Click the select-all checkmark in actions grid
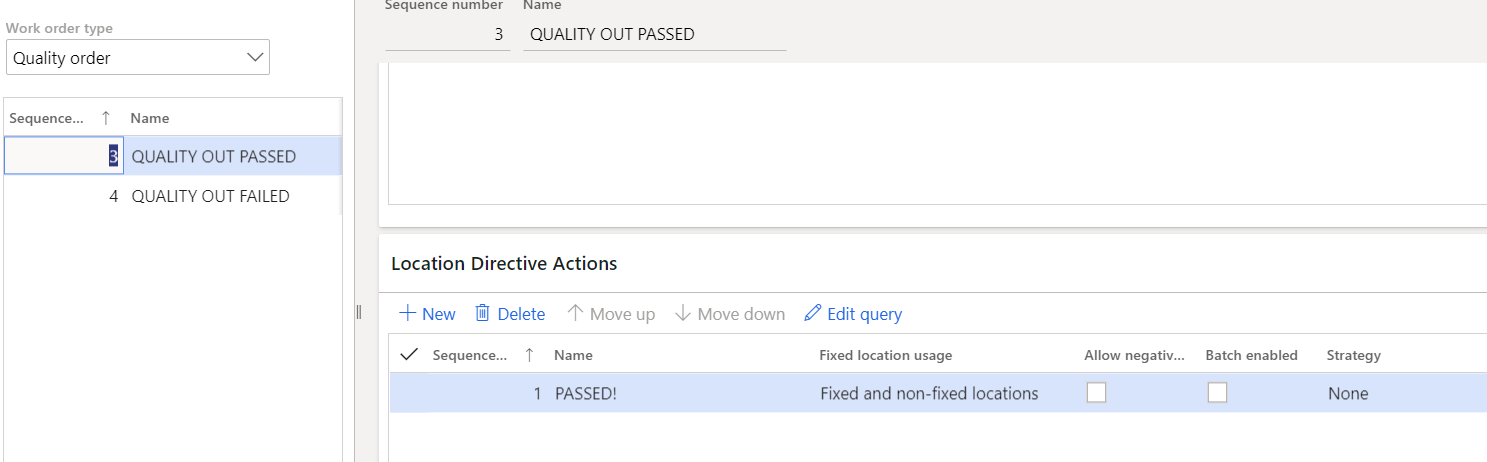 tap(408, 355)
